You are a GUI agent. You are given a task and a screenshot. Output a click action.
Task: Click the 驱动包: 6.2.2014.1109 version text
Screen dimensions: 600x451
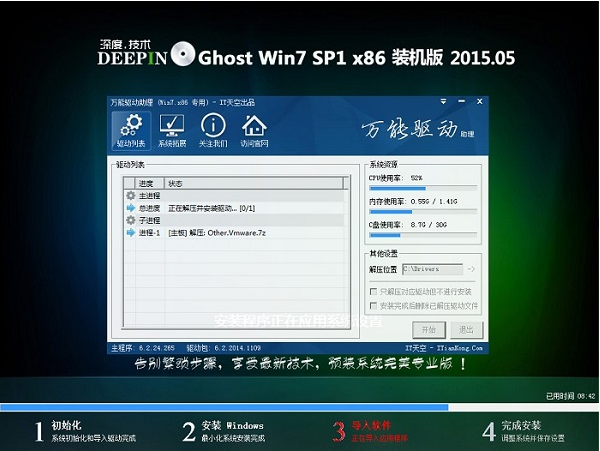tap(223, 348)
